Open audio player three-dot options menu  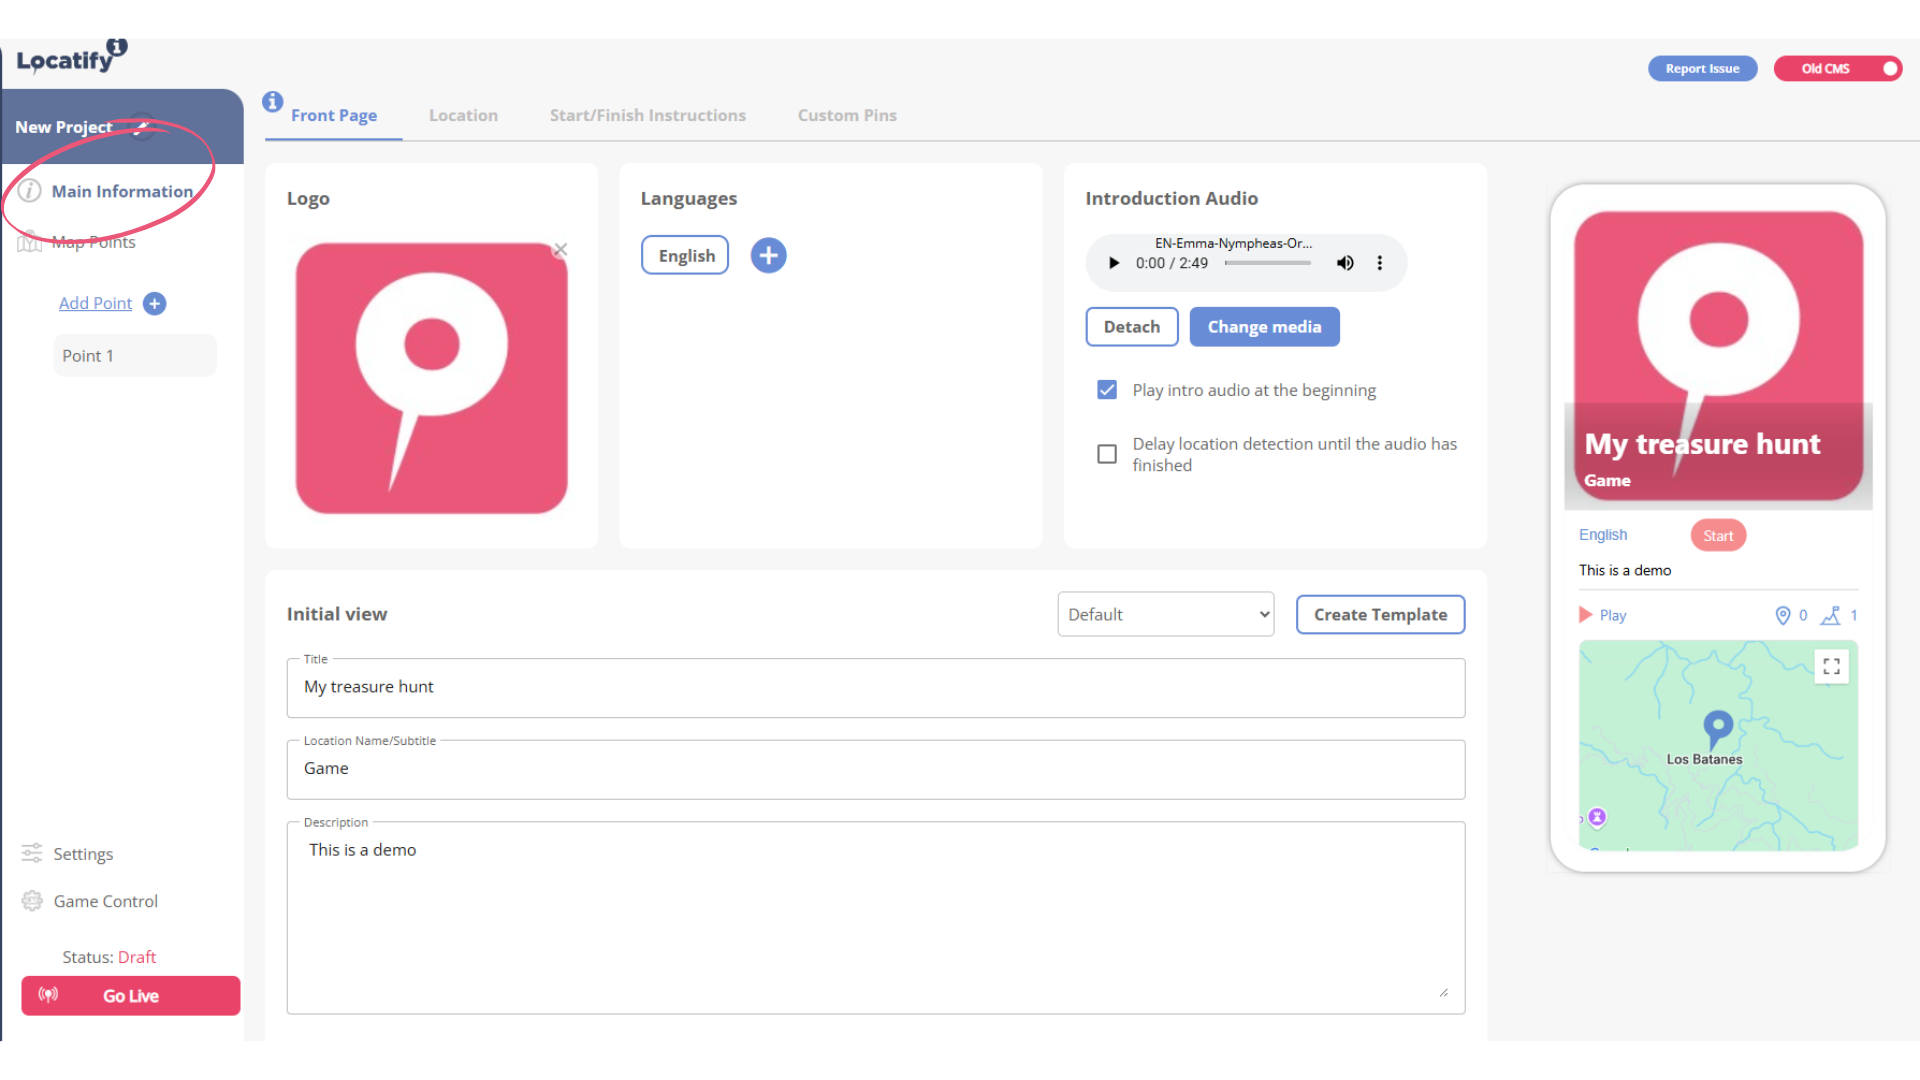(1380, 263)
